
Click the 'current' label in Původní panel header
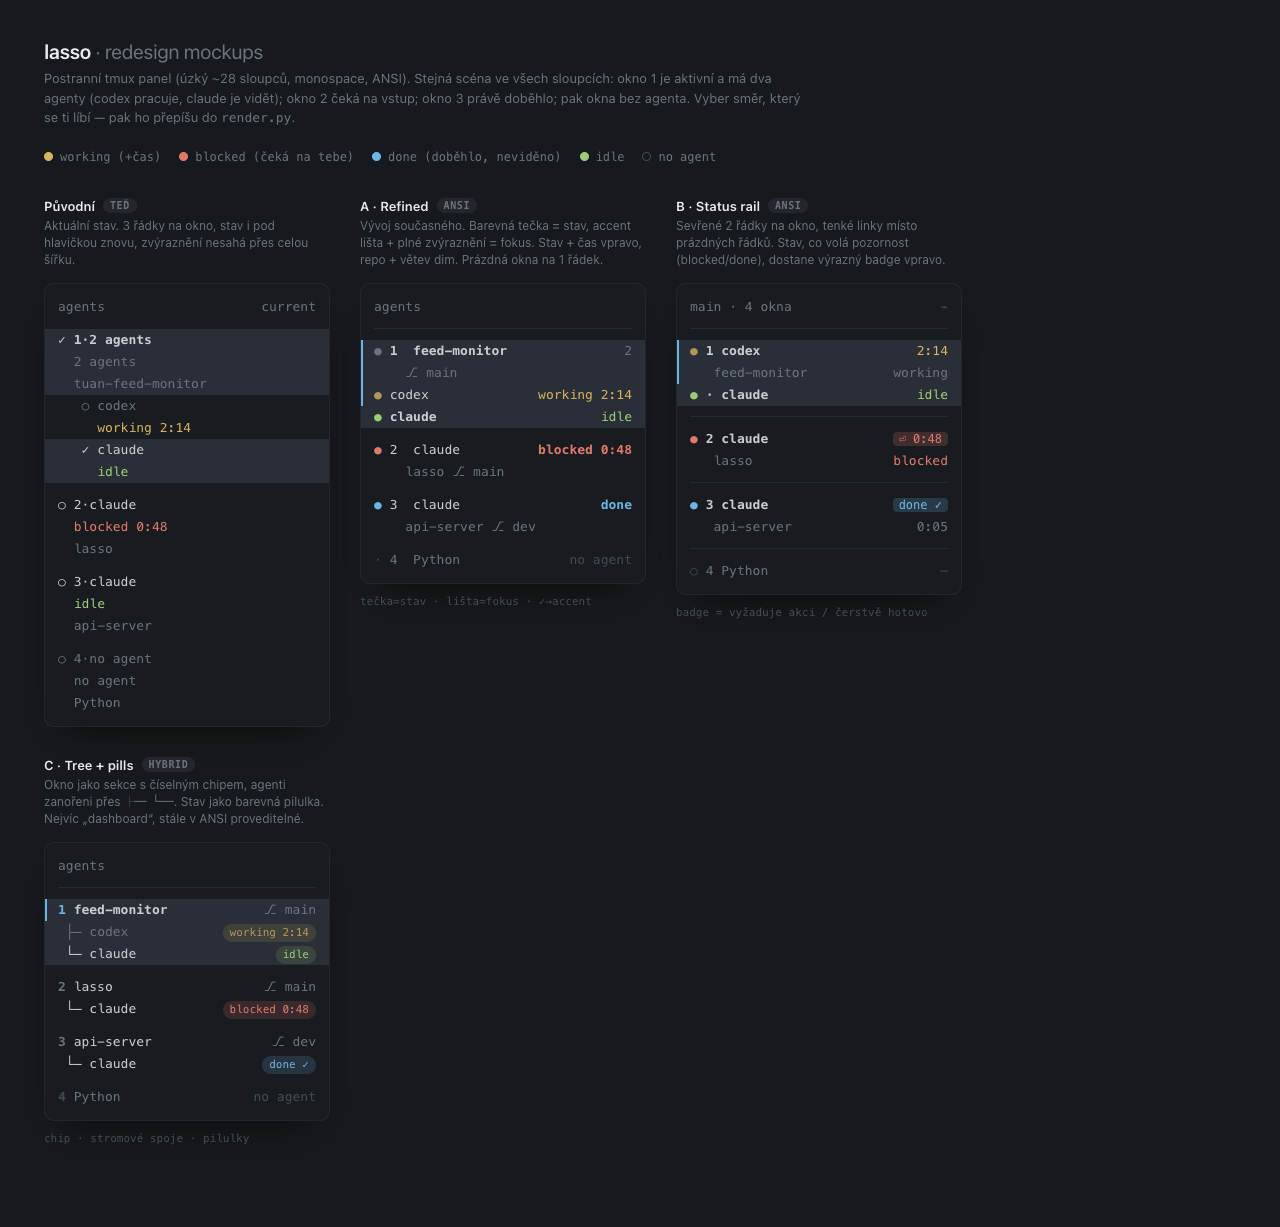tap(288, 307)
